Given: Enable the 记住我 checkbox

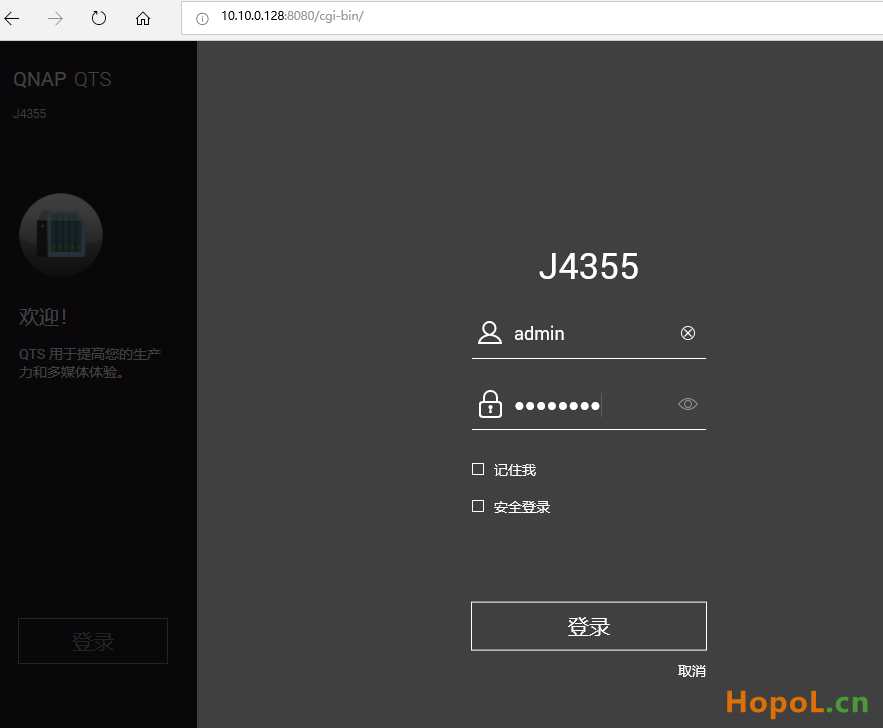Looking at the screenshot, I should [478, 469].
